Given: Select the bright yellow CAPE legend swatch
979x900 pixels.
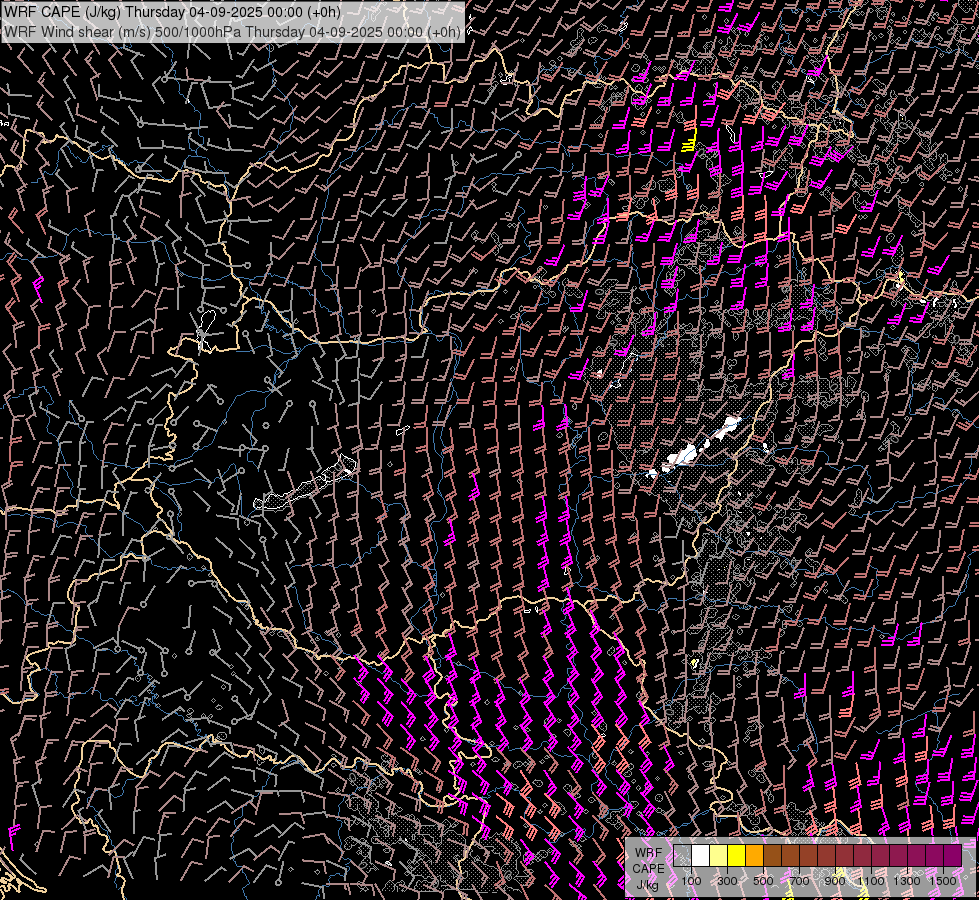Looking at the screenshot, I should (737, 856).
